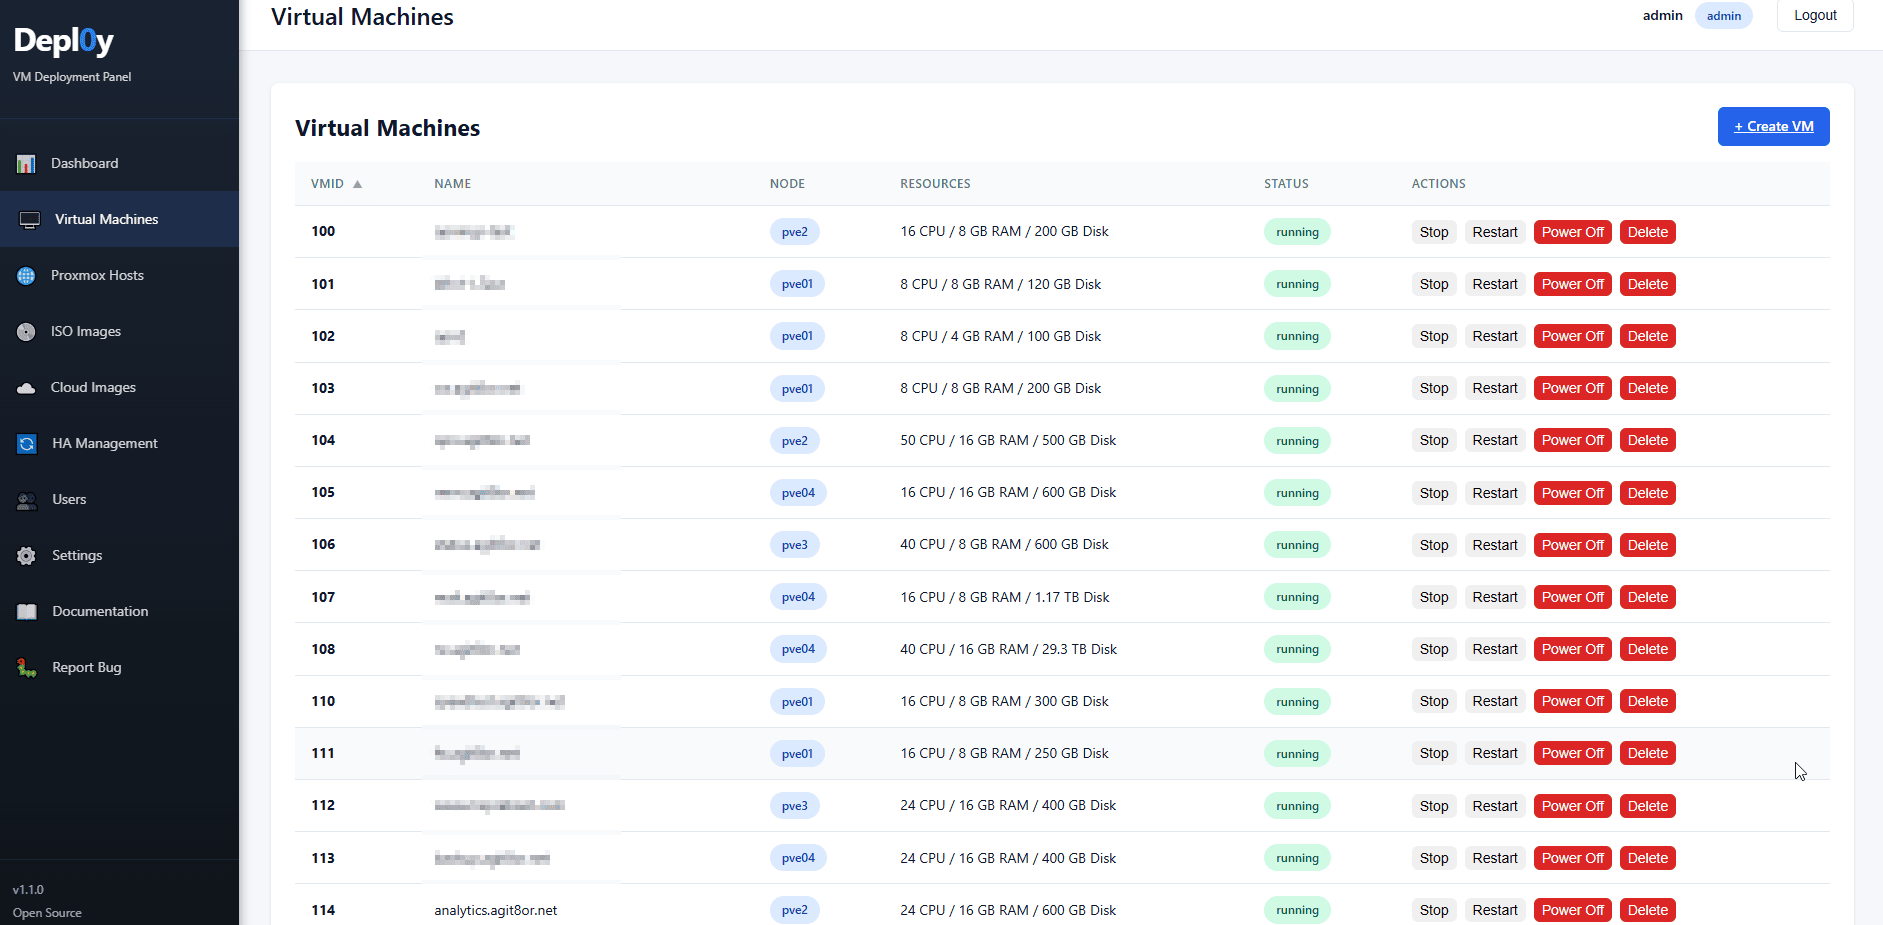Viewport: 1883px width, 925px height.
Task: Delete VM 103
Action: click(1647, 388)
